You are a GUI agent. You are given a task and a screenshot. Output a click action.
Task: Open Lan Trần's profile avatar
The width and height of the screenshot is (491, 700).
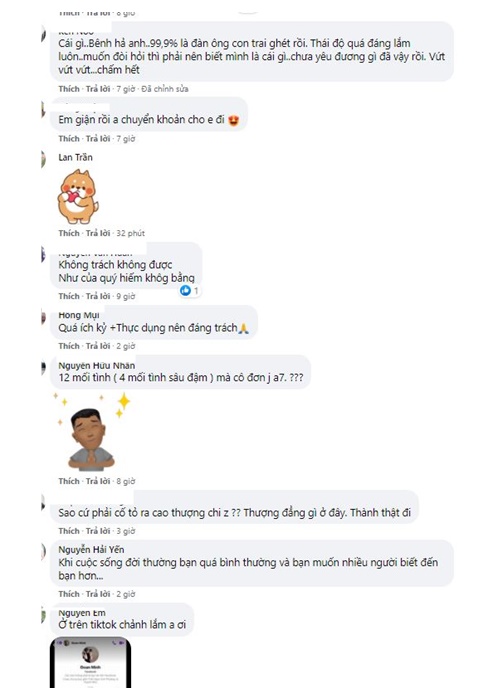tap(43, 159)
